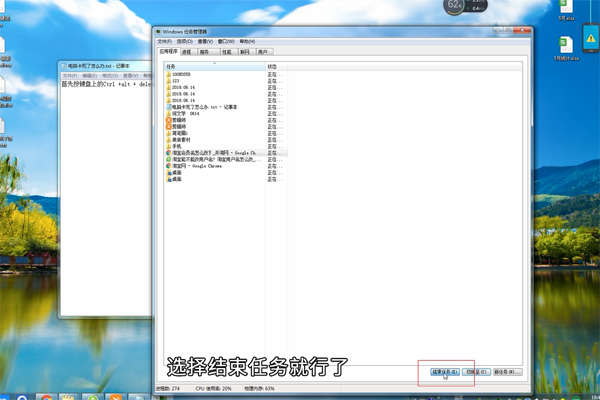Open the 5月.xlsx desktop file icon
600x400 pixels.
(x=566, y=10)
